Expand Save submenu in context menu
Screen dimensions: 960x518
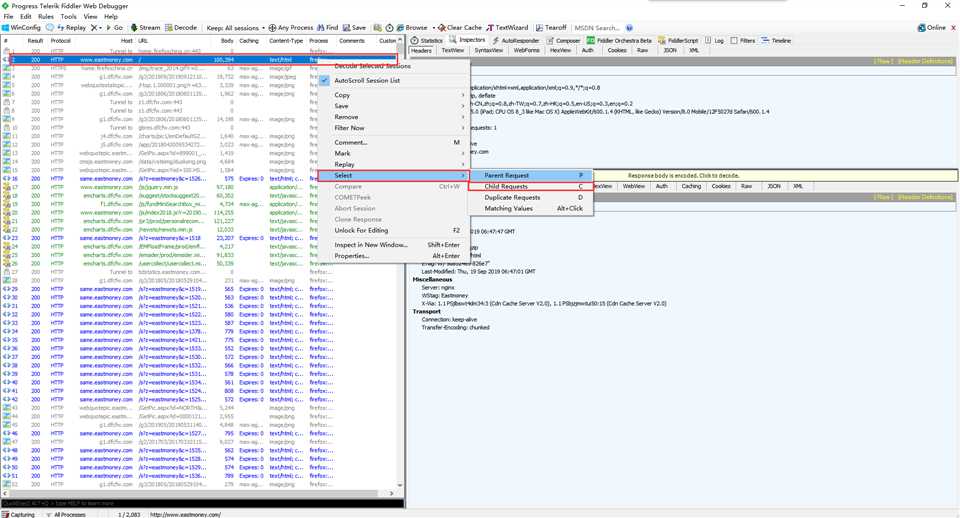click(394, 106)
